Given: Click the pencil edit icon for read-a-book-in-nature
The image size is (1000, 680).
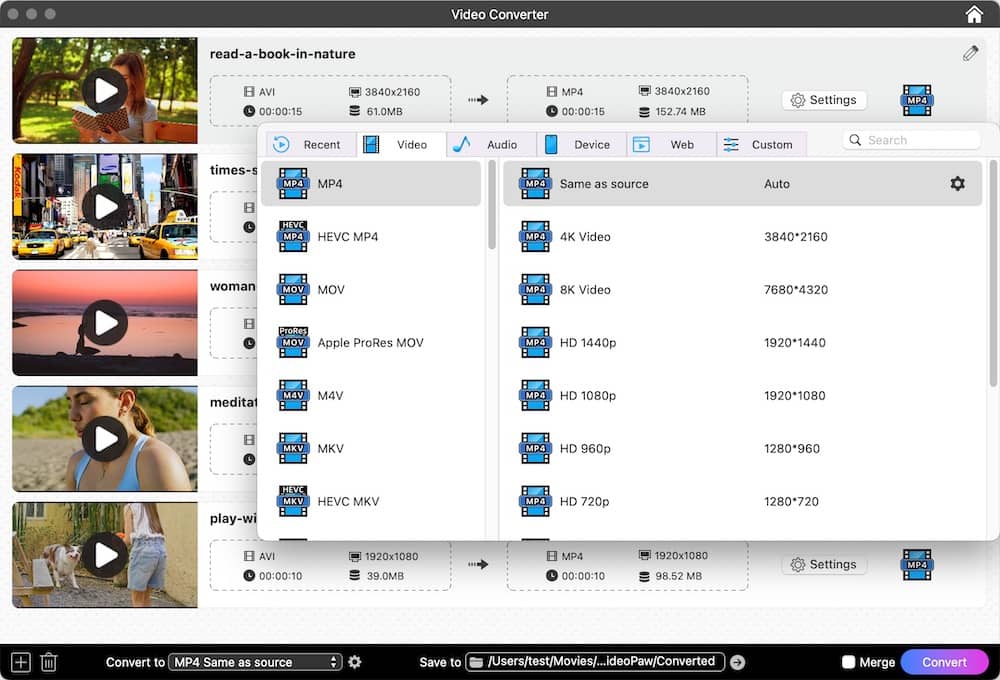Looking at the screenshot, I should click(x=970, y=54).
